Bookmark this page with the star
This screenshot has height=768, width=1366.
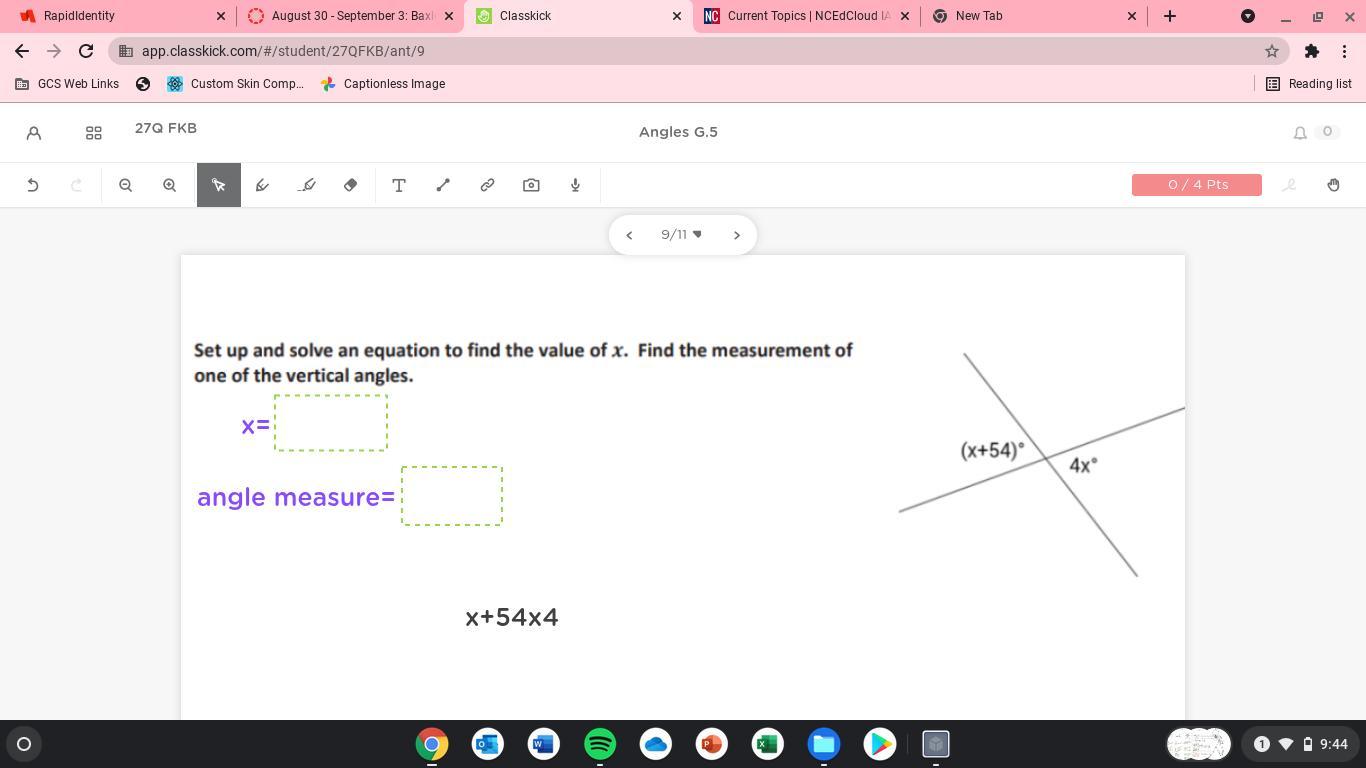1272,51
